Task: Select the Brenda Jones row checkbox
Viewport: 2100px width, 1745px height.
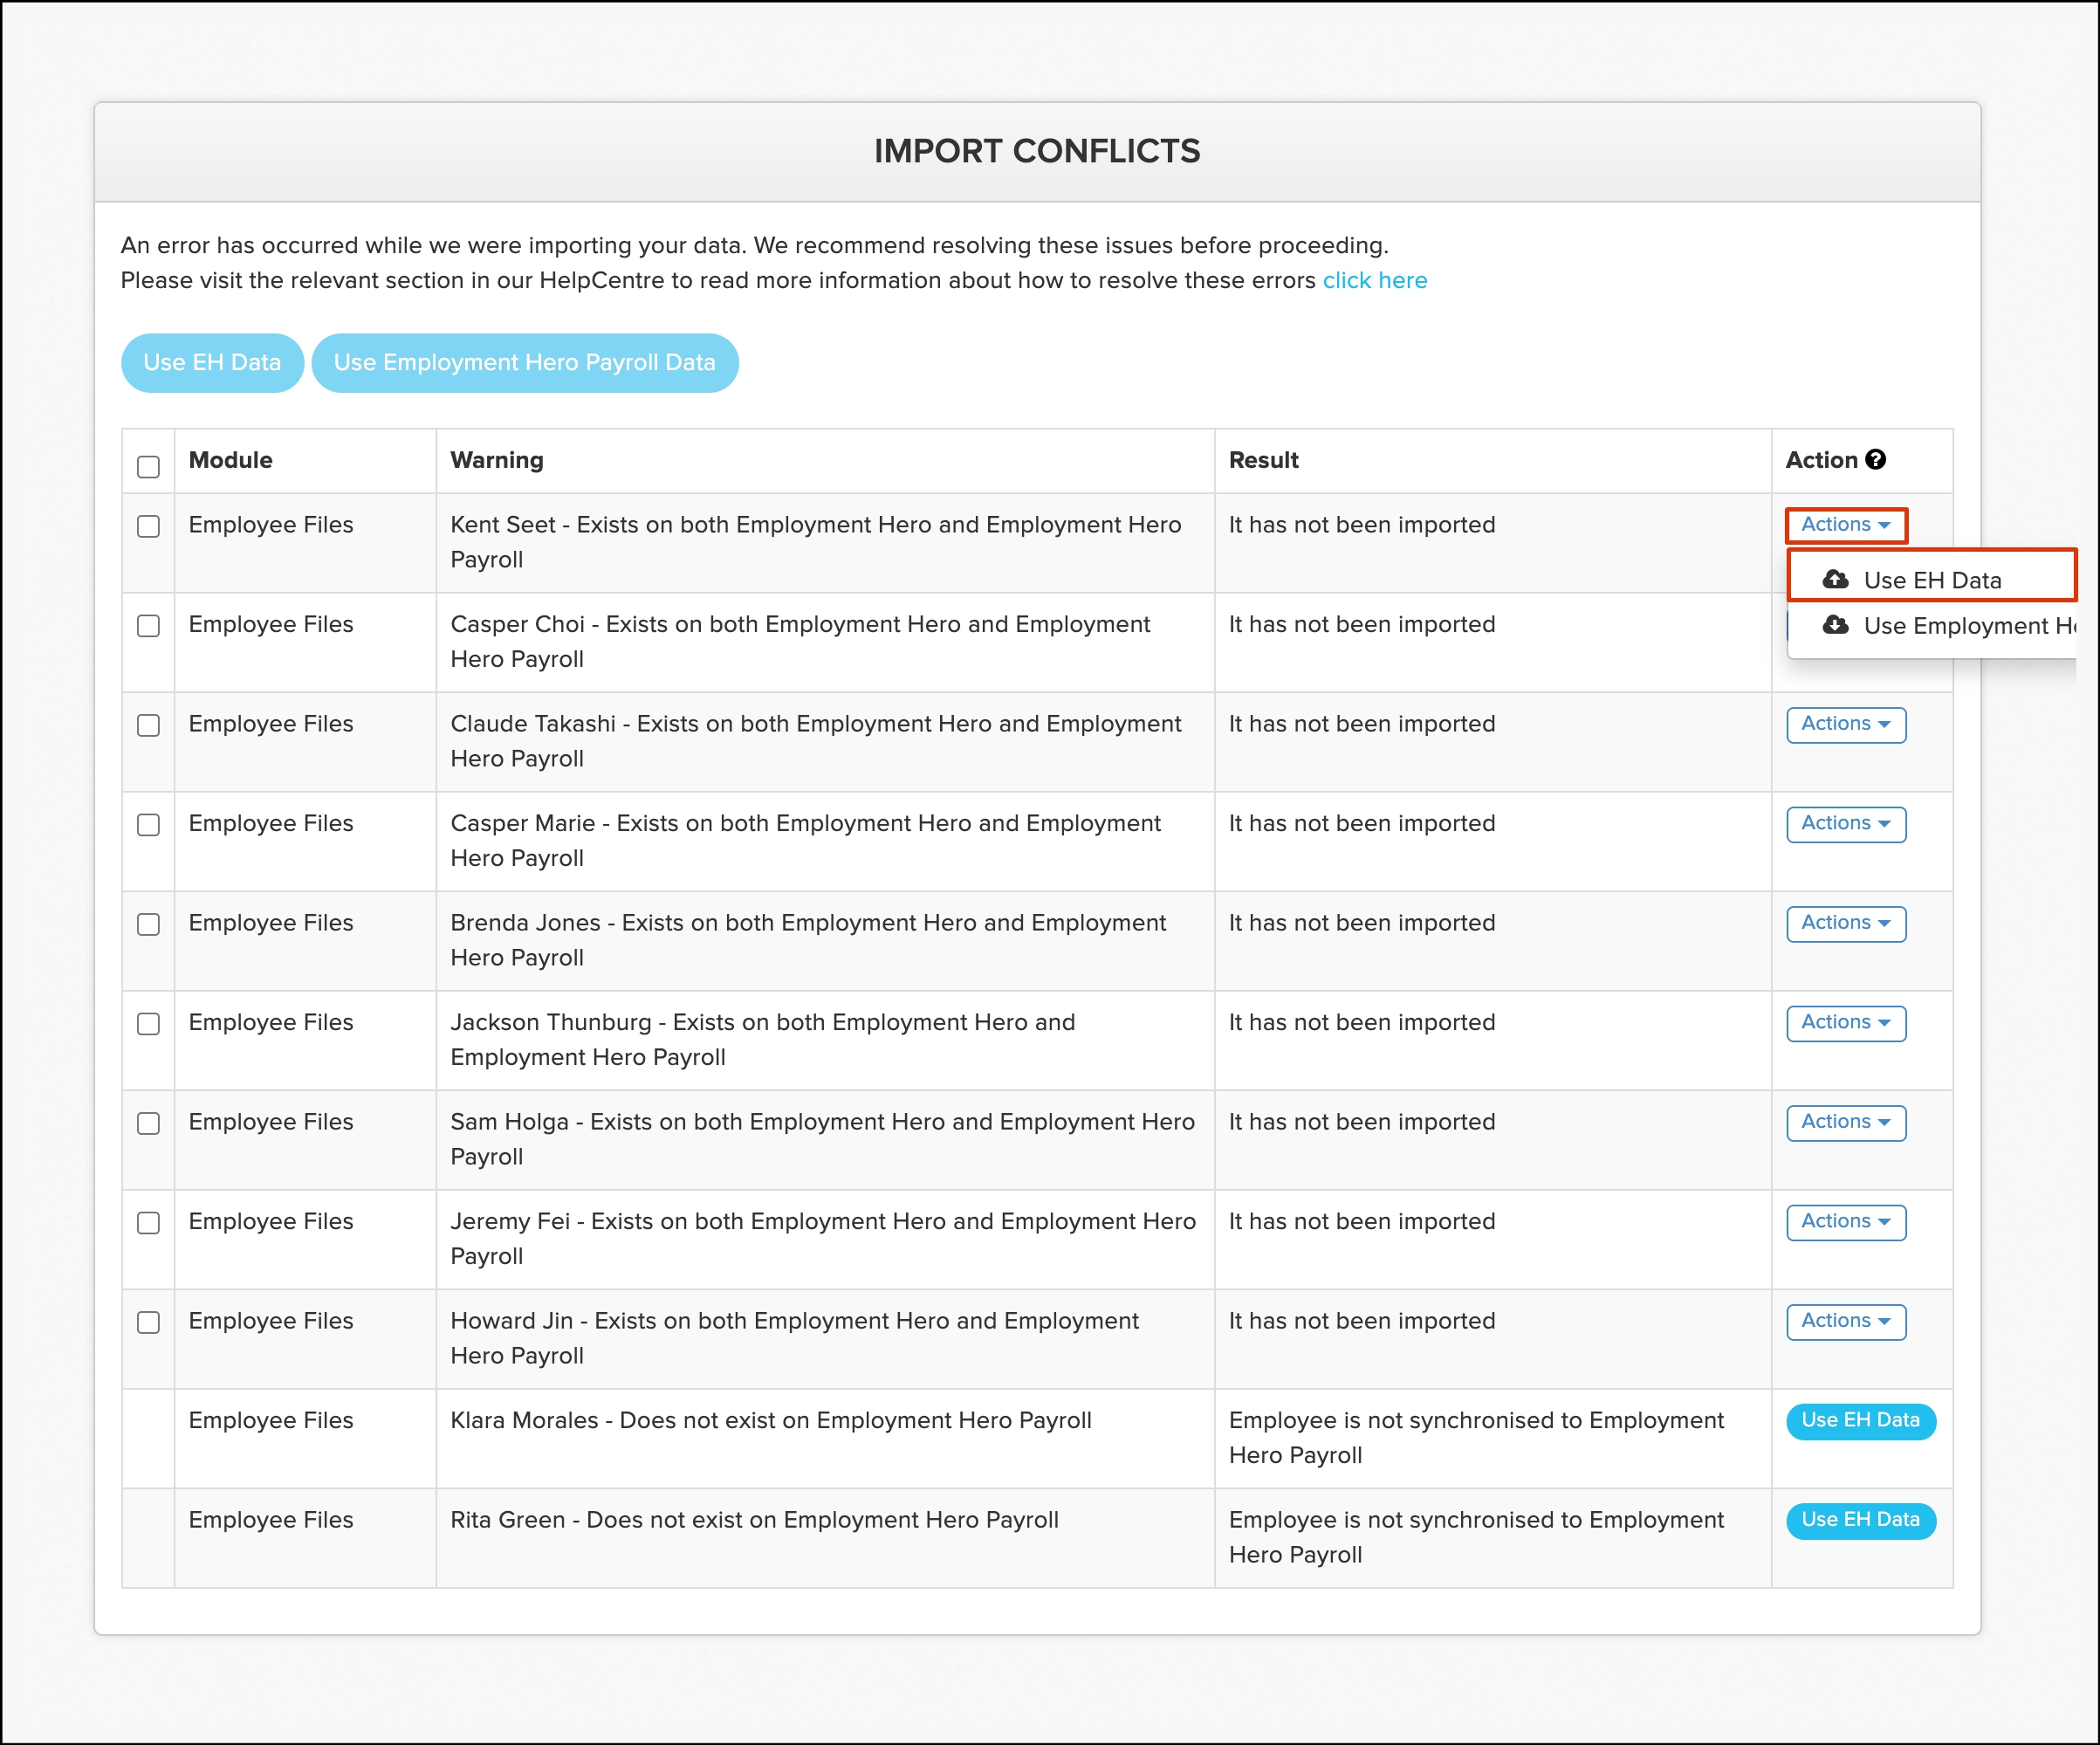Action: pyautogui.click(x=148, y=924)
